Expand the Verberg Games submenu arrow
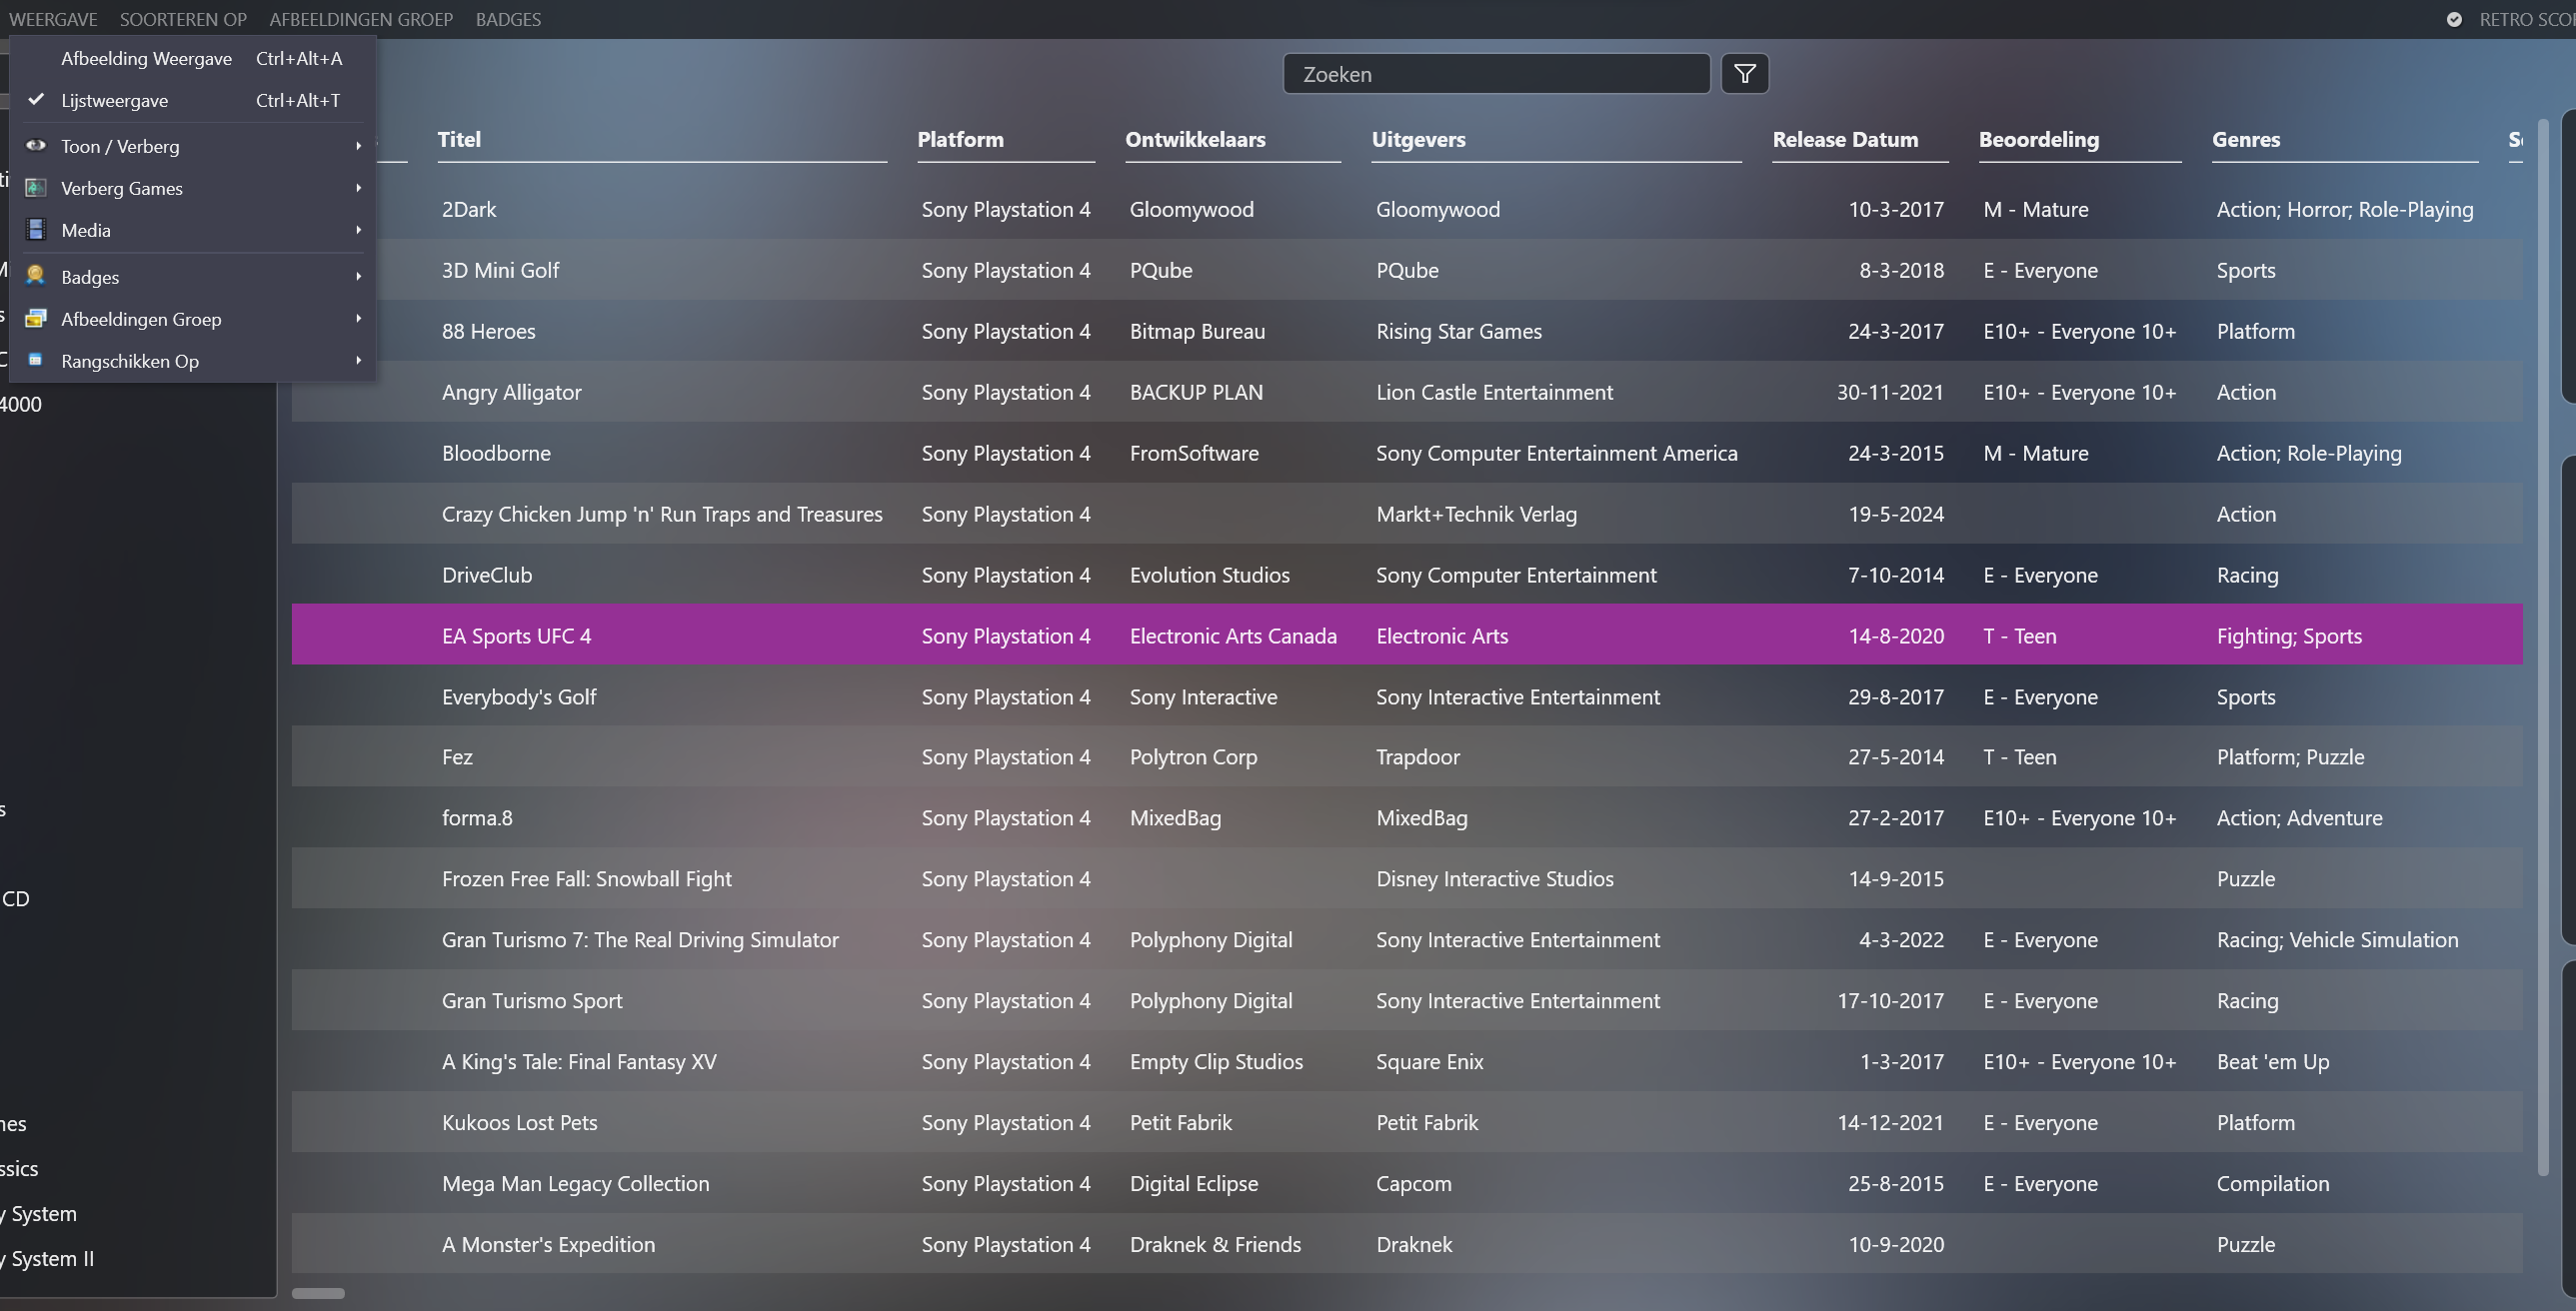 [358, 188]
